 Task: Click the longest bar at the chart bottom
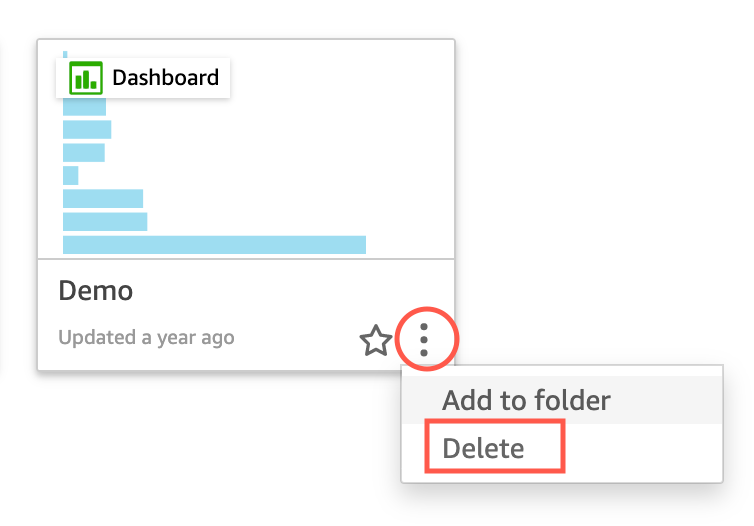click(214, 245)
